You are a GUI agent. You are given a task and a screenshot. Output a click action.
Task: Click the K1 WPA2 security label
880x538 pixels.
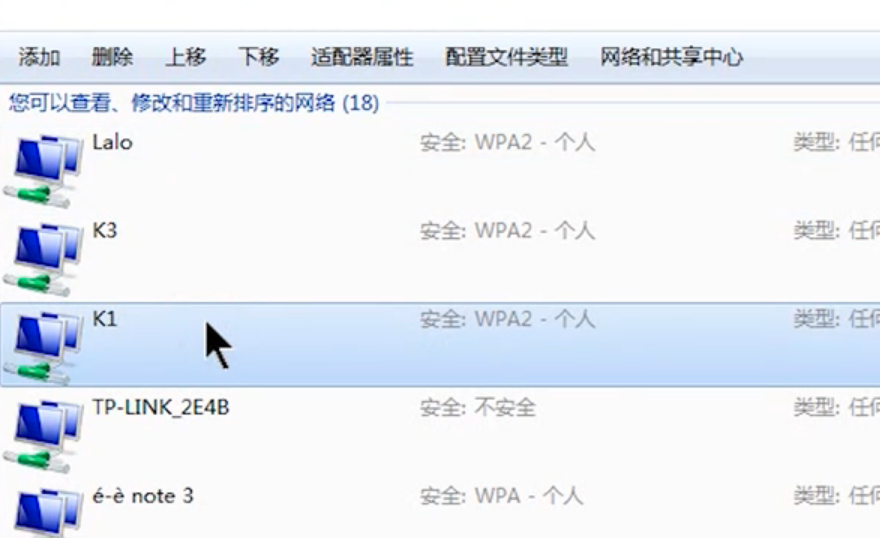tap(507, 319)
